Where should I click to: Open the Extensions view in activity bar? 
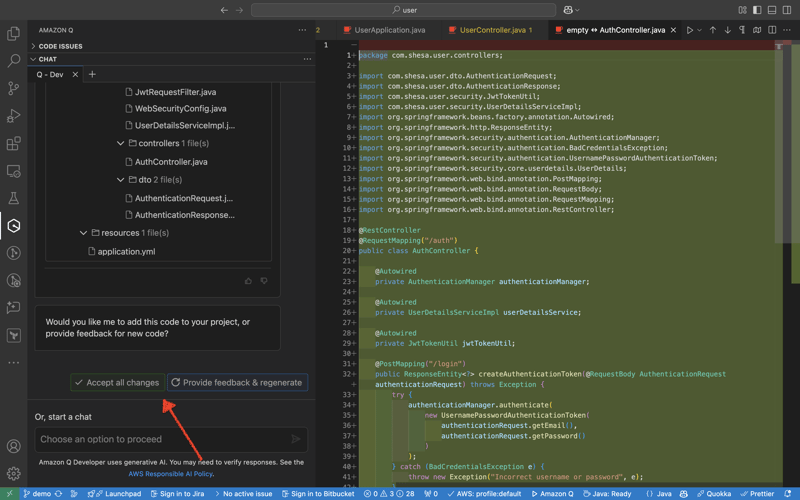pyautogui.click(x=14, y=144)
